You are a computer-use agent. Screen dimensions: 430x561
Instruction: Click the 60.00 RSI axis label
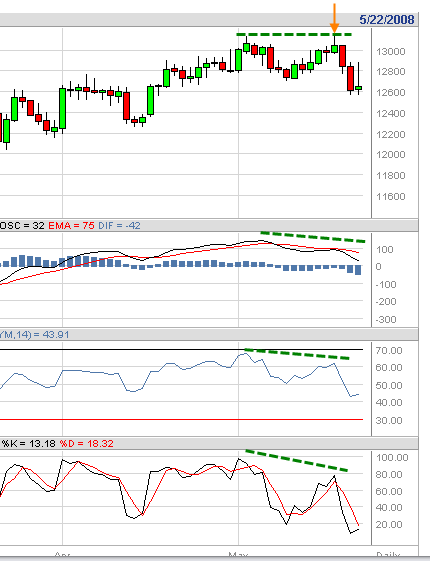(x=389, y=368)
